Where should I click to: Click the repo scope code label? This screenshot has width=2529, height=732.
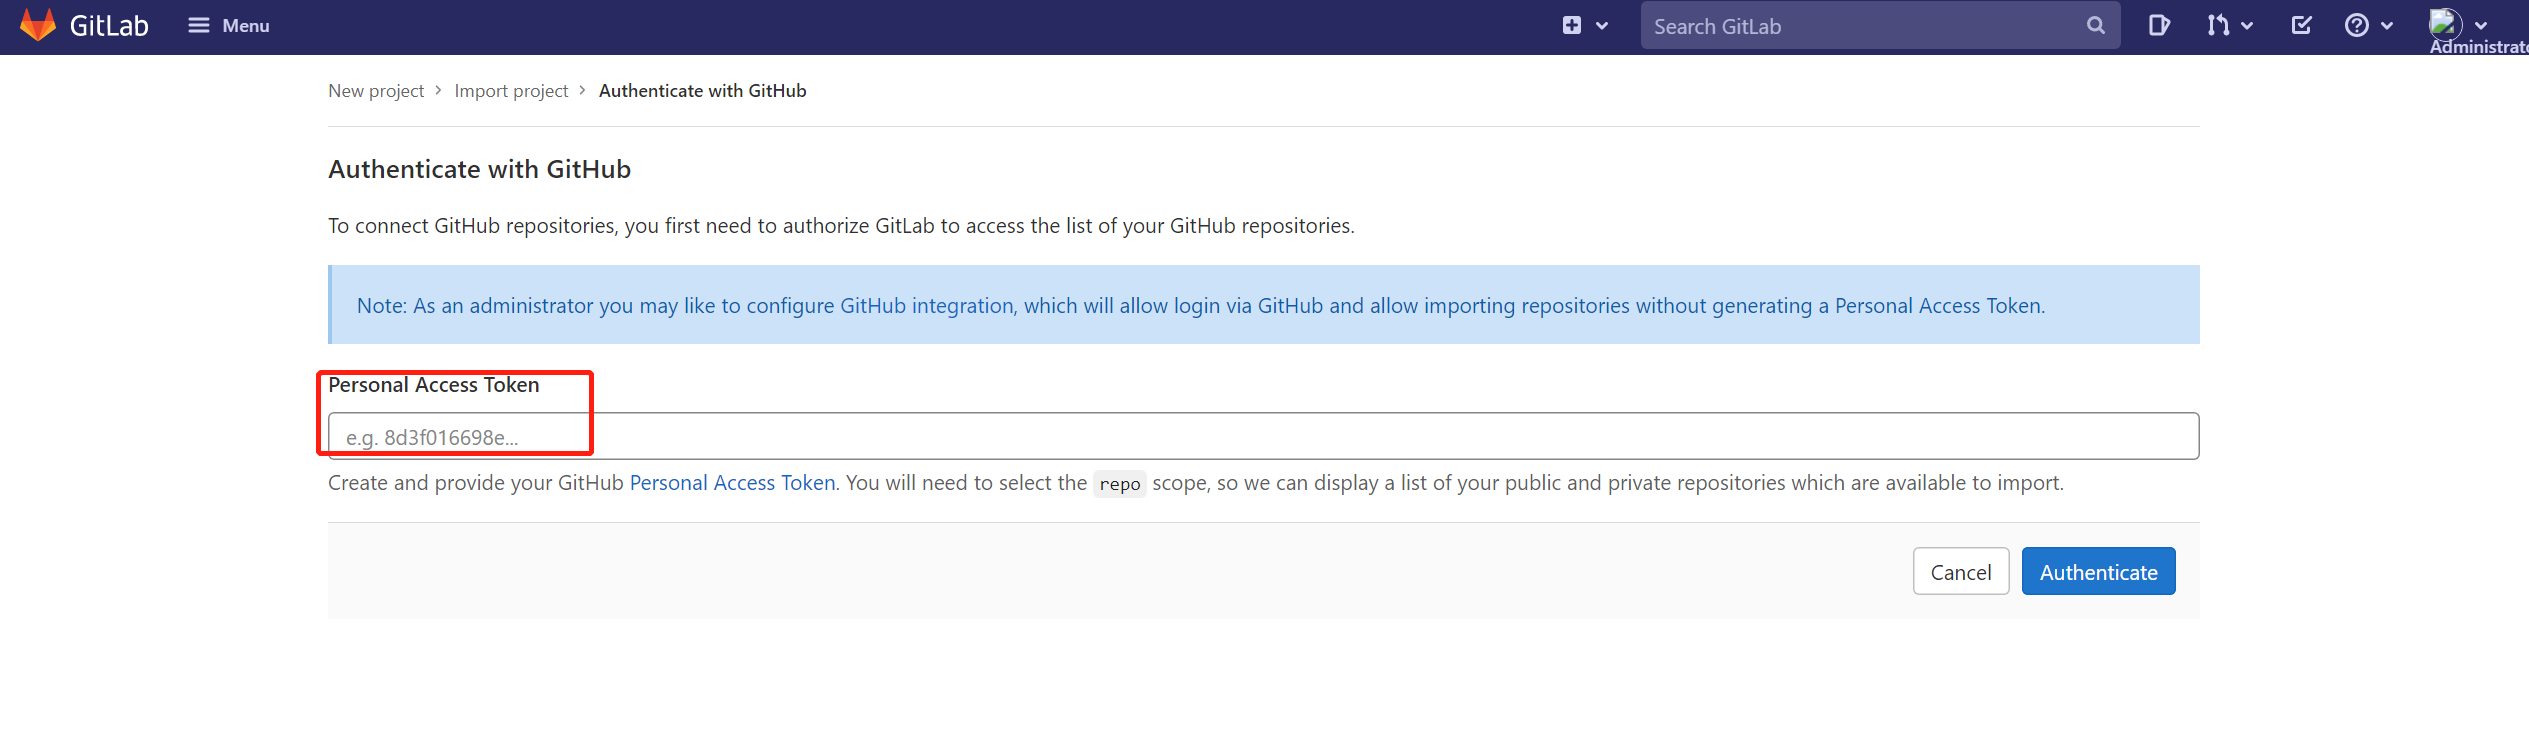pos(1120,484)
